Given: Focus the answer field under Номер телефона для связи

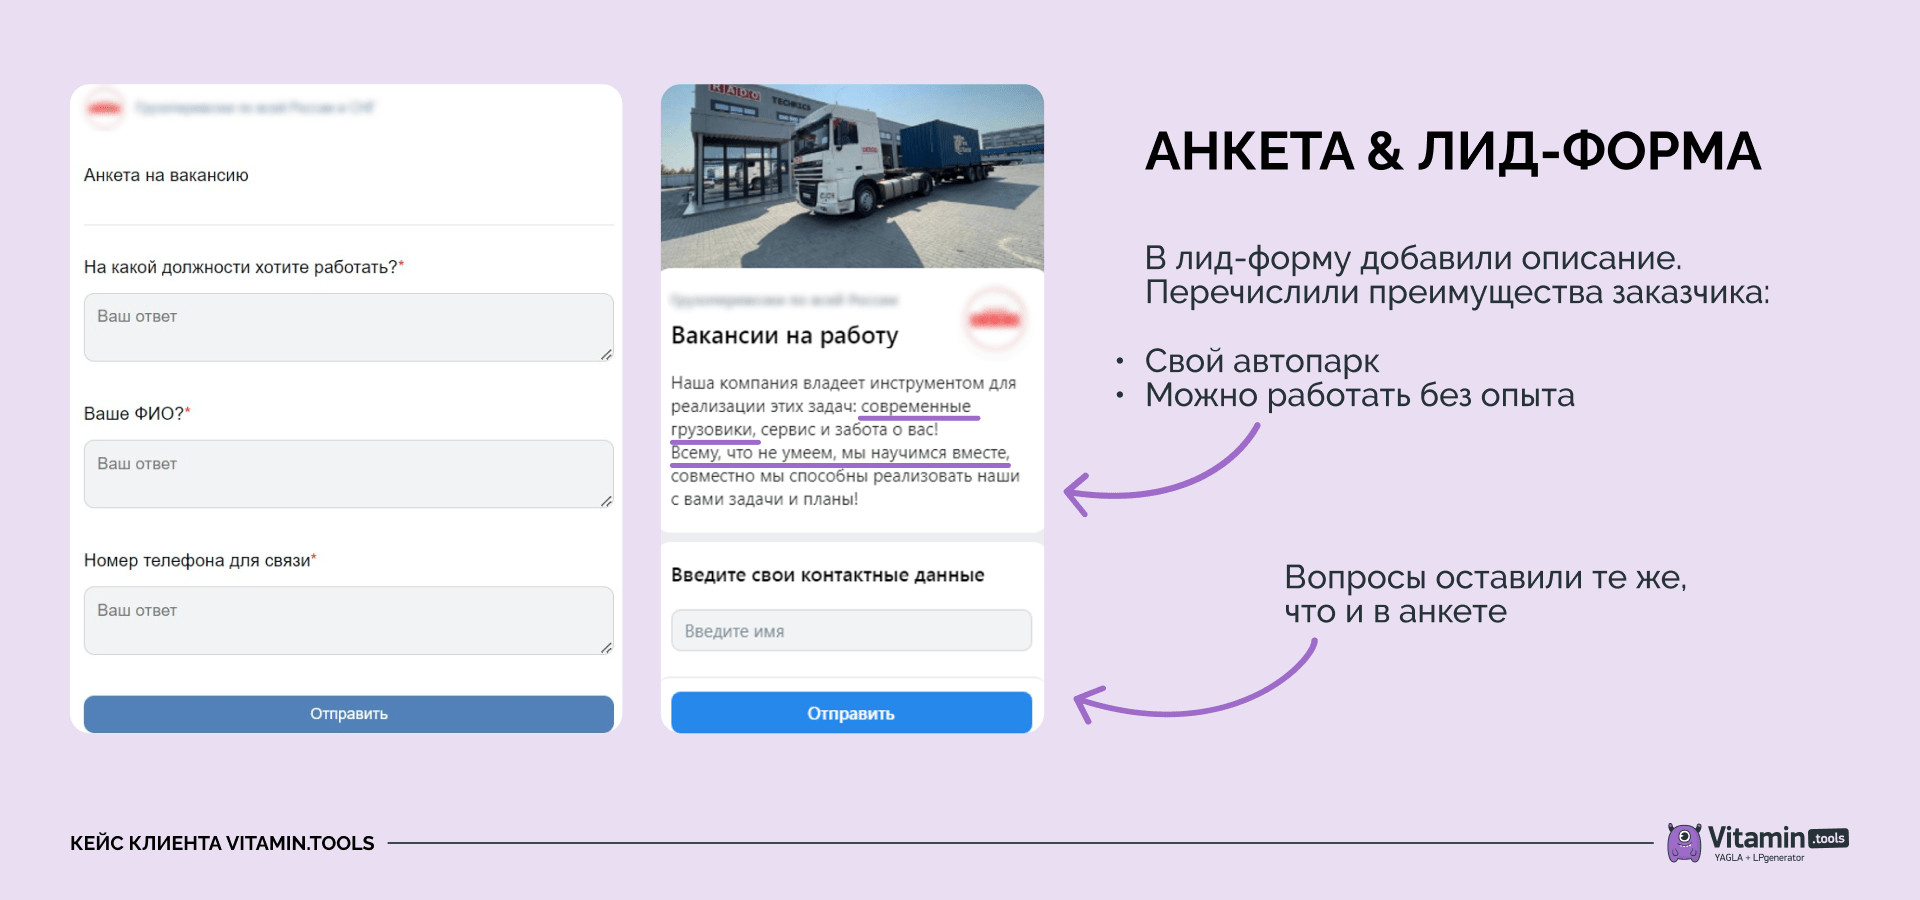Looking at the screenshot, I should click(348, 620).
